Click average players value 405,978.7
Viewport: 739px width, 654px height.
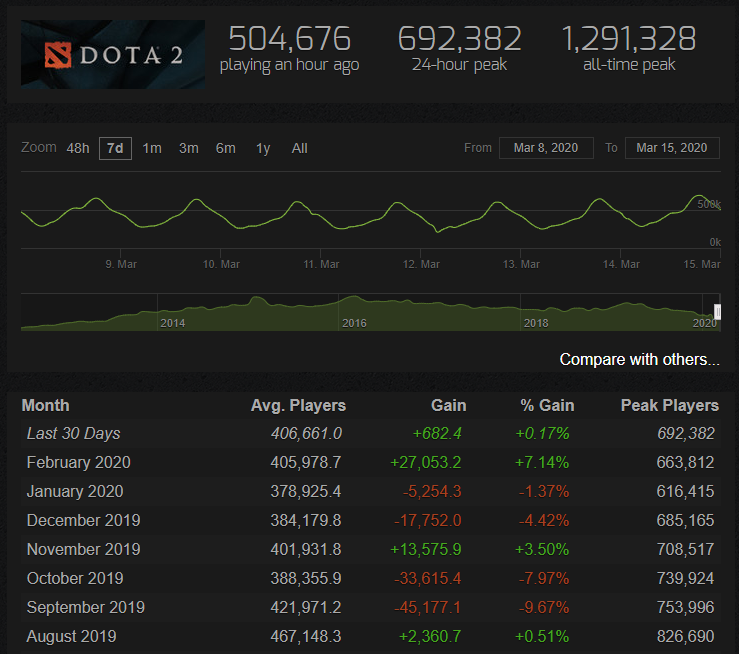(306, 462)
